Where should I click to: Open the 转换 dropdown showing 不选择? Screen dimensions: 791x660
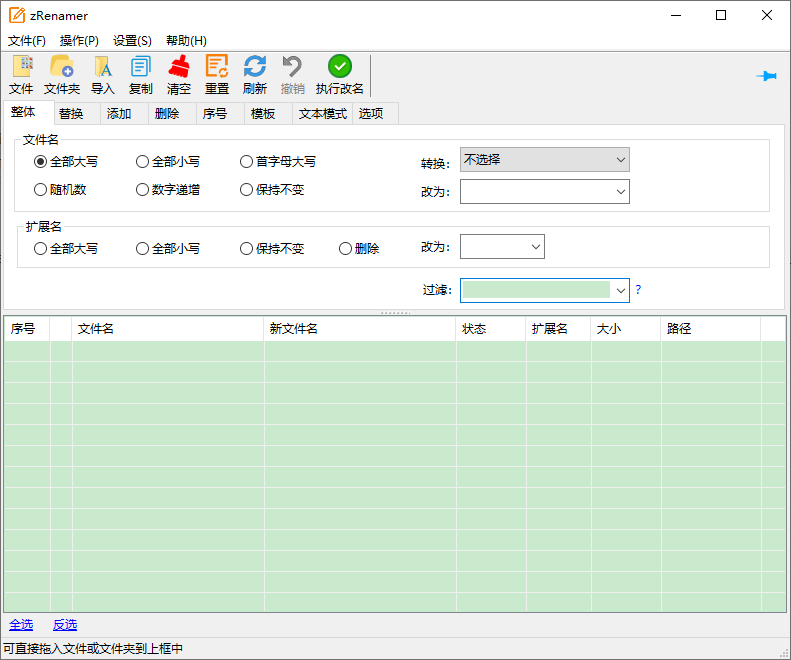click(x=544, y=160)
